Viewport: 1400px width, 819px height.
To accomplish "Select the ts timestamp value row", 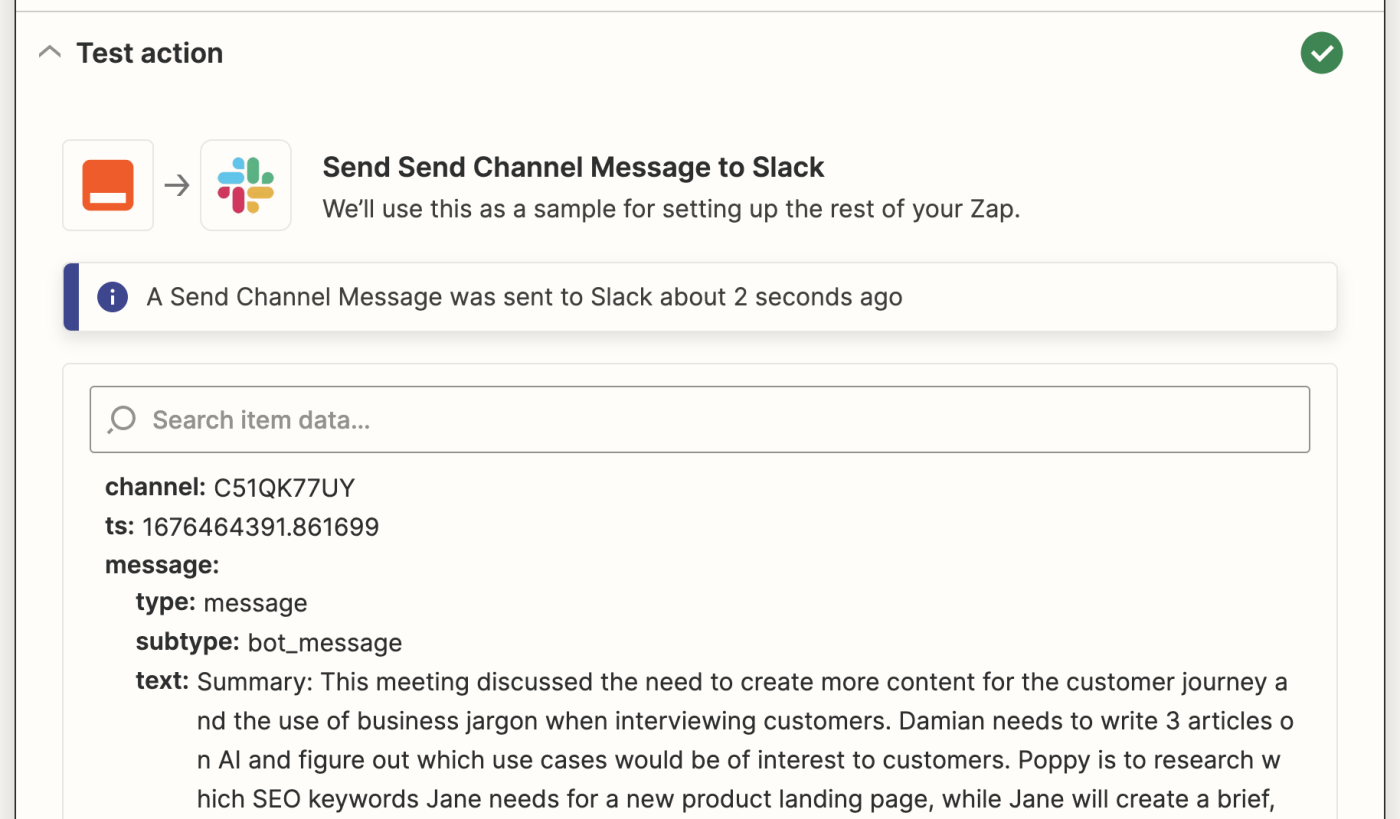I will tap(242, 527).
